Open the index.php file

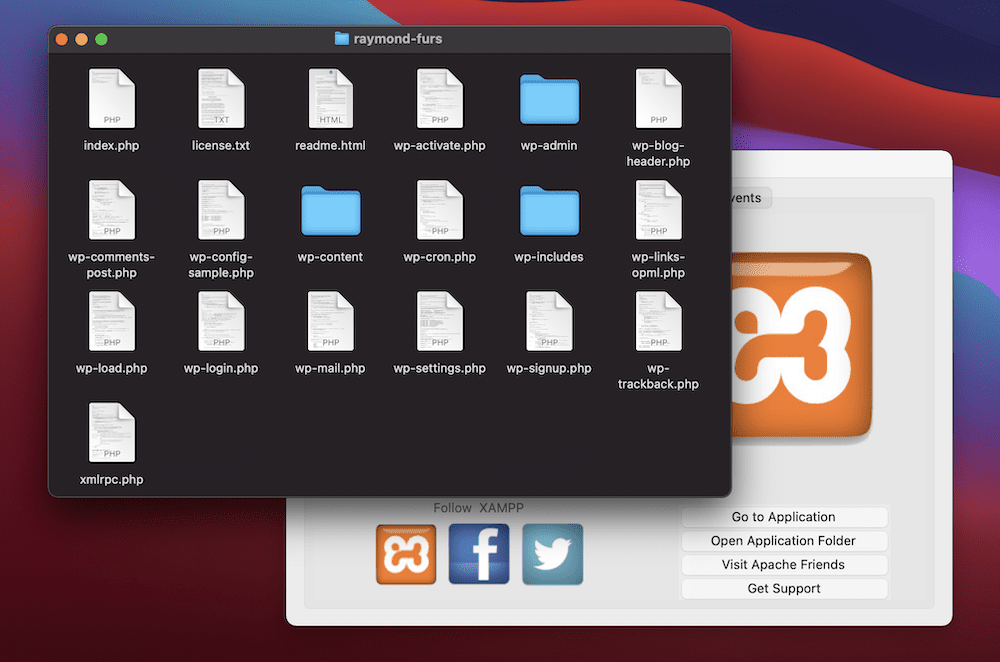[111, 99]
